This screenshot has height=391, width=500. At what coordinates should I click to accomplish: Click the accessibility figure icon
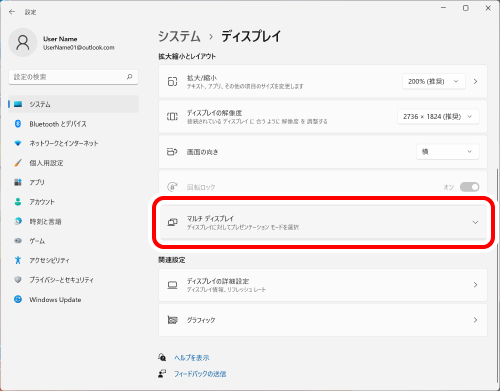click(18, 260)
